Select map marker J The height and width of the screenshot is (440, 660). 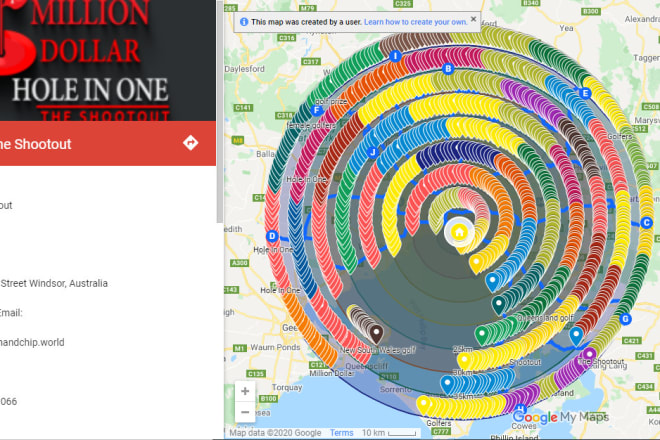pyautogui.click(x=373, y=152)
